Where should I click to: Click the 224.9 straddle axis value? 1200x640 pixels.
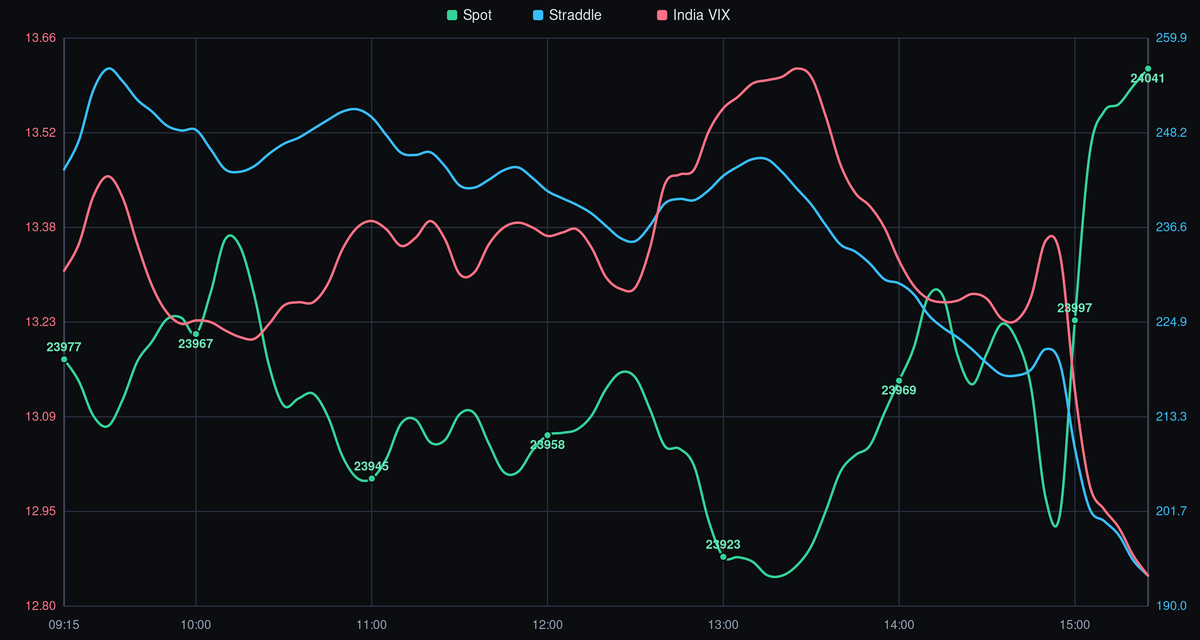[x=1171, y=322]
